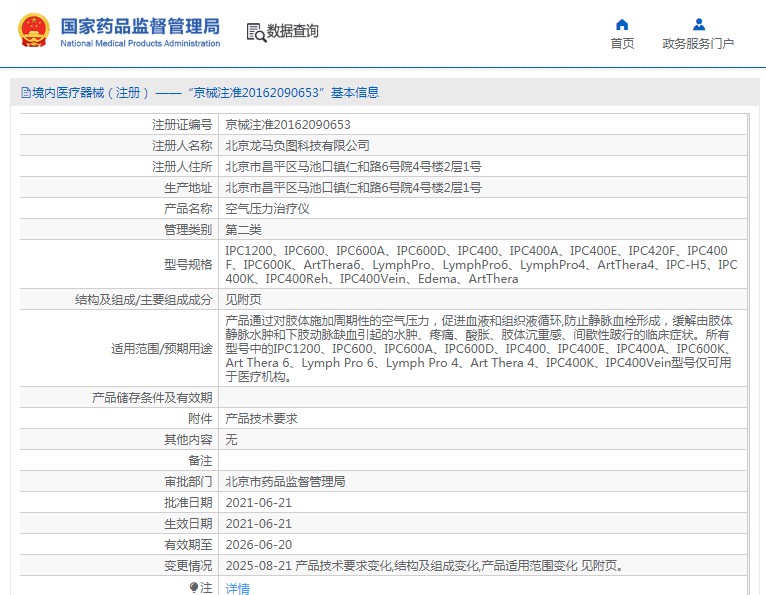Screen dimensions: 766x595
Task: Select the 首页 text link
Action: tap(622, 43)
